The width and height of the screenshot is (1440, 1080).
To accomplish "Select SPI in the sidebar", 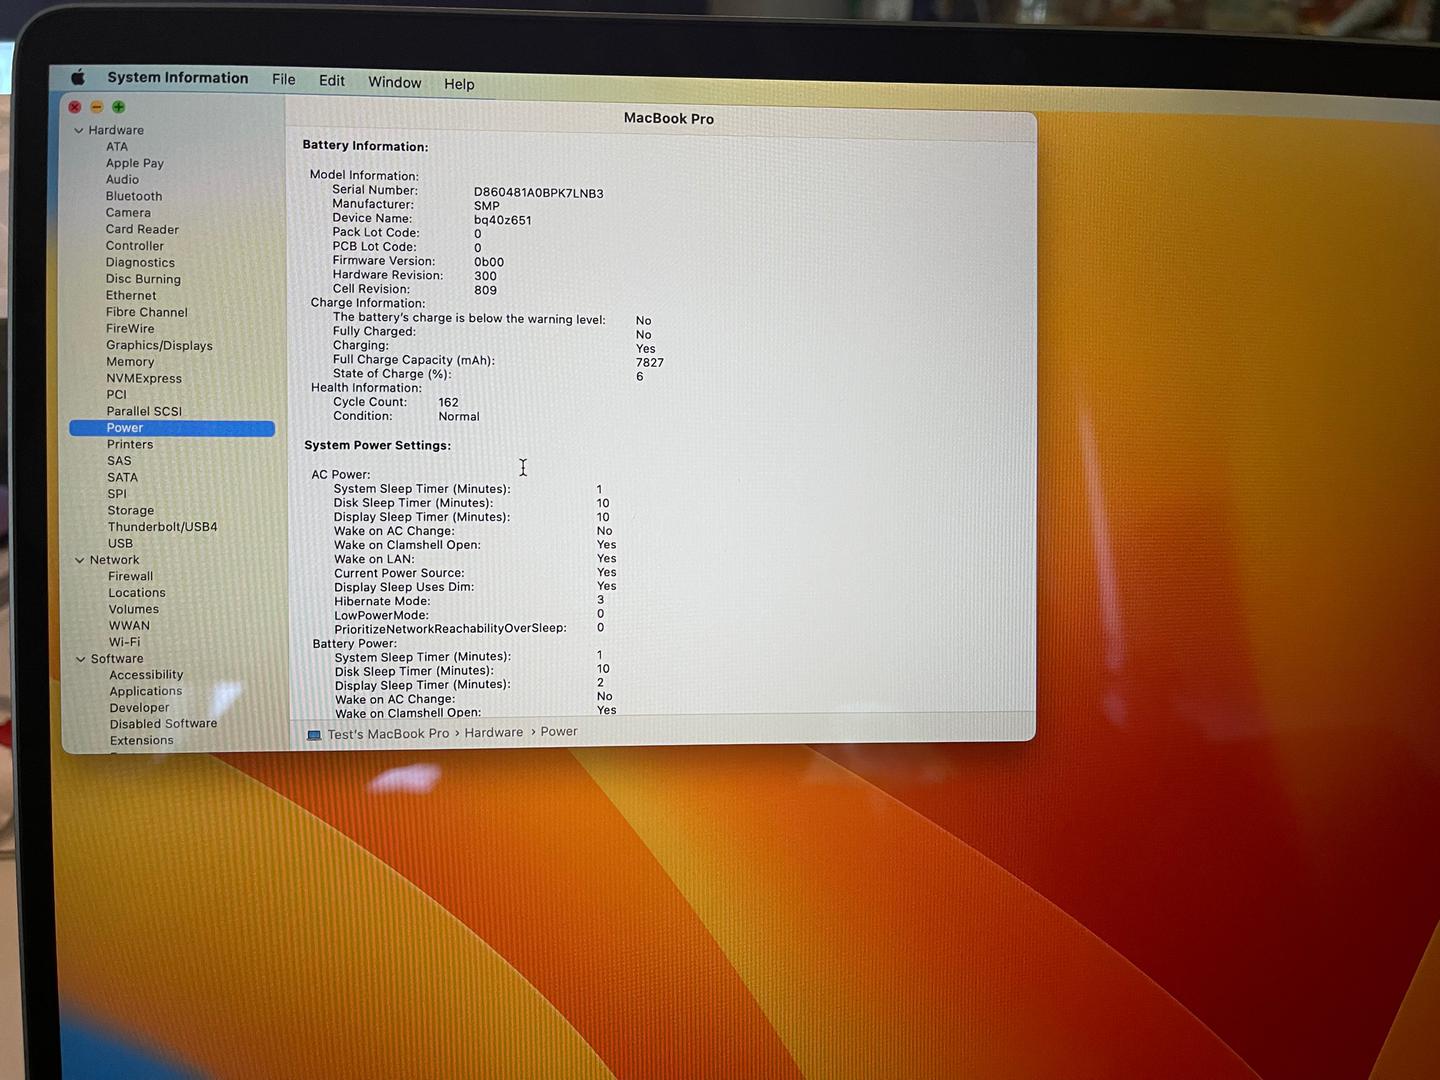I will [x=118, y=493].
